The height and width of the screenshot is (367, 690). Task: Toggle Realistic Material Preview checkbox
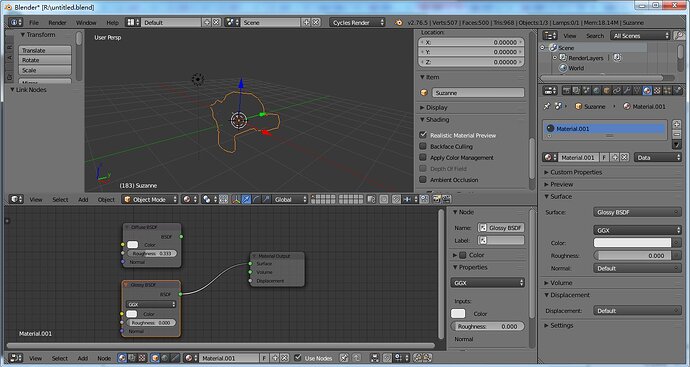(x=423, y=135)
